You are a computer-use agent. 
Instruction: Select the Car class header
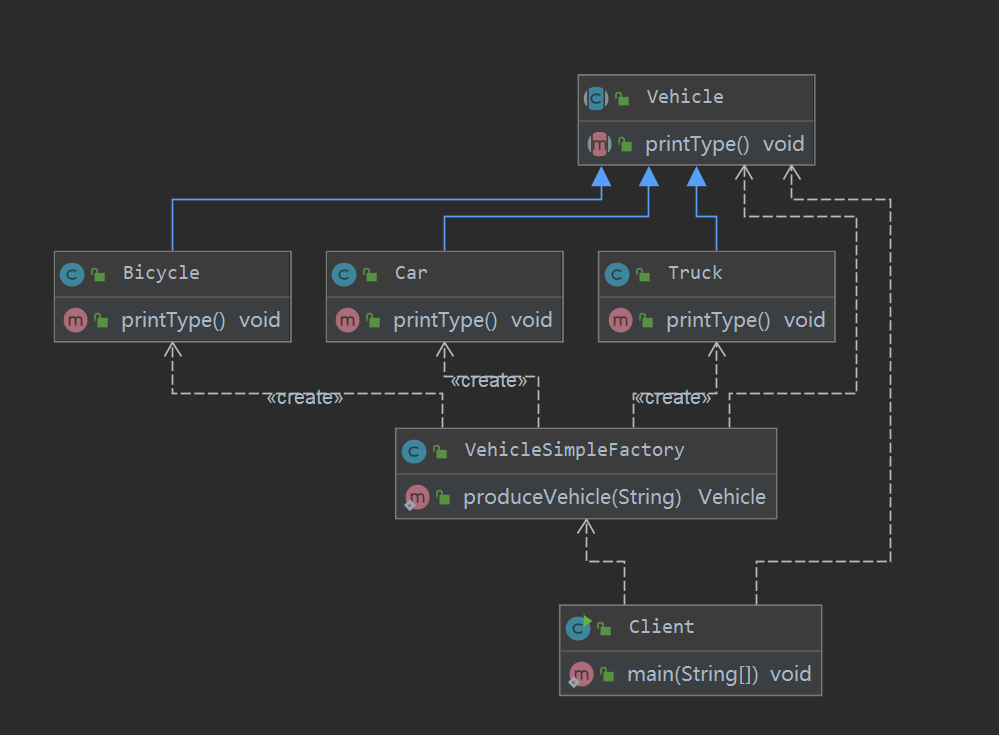point(445,274)
